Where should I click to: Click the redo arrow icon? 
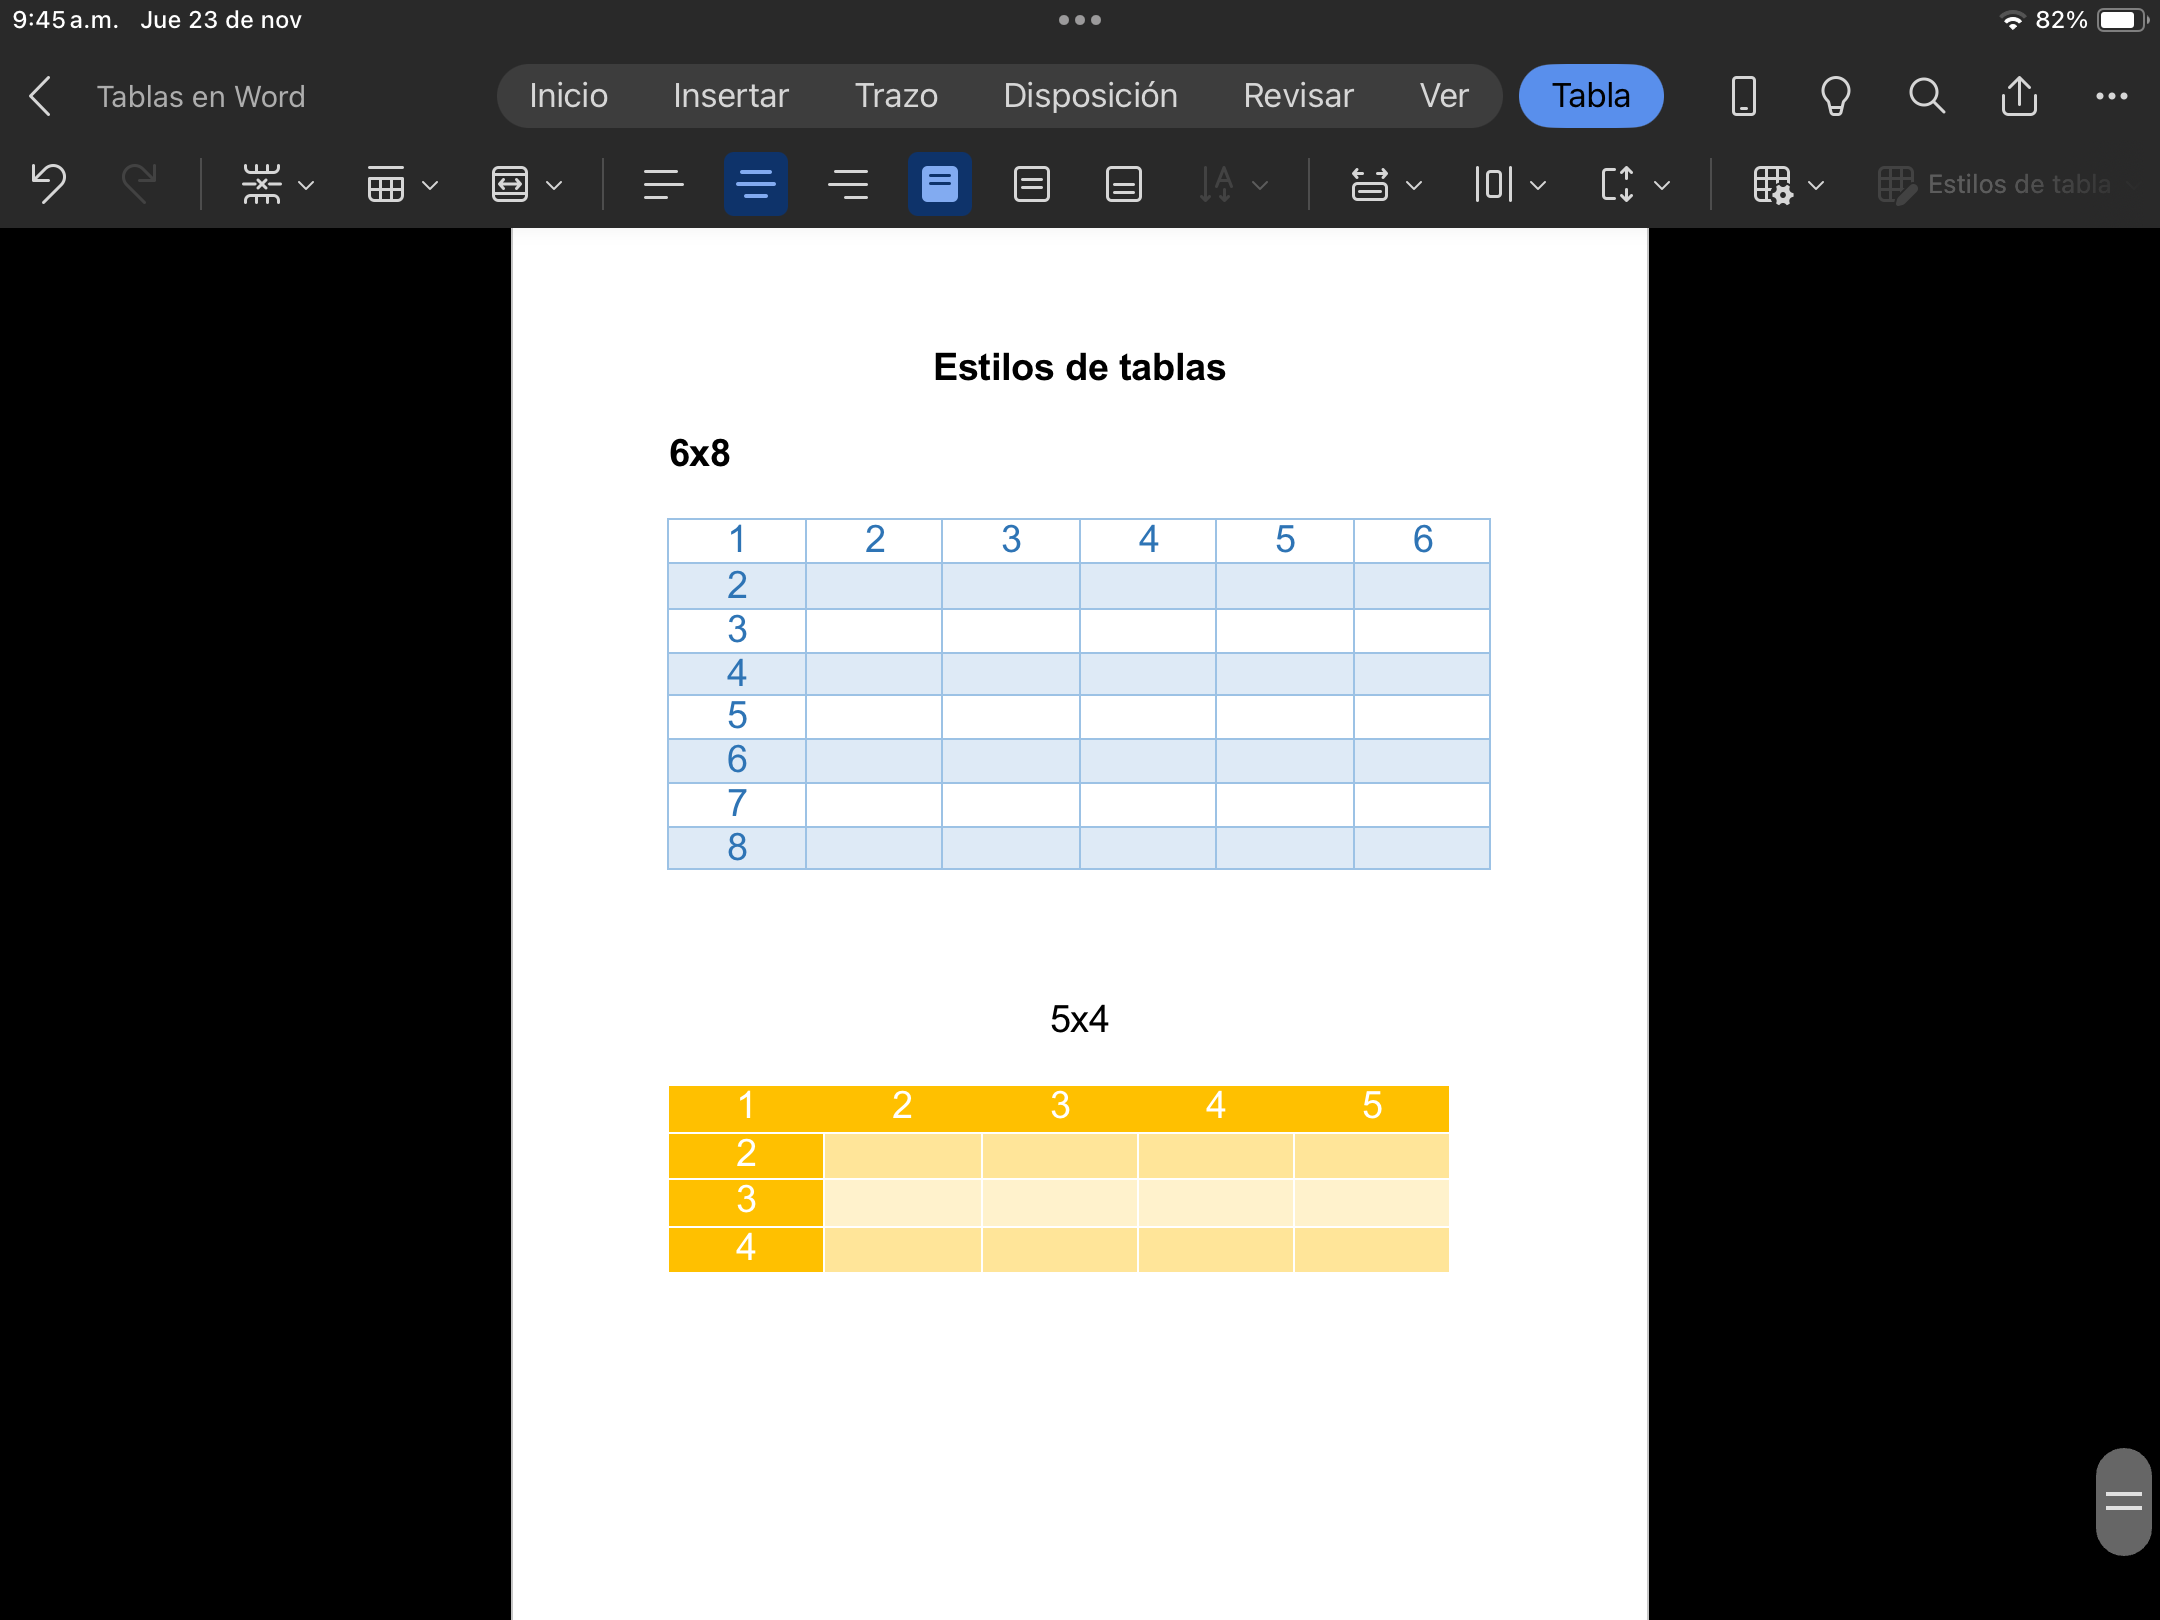(139, 184)
